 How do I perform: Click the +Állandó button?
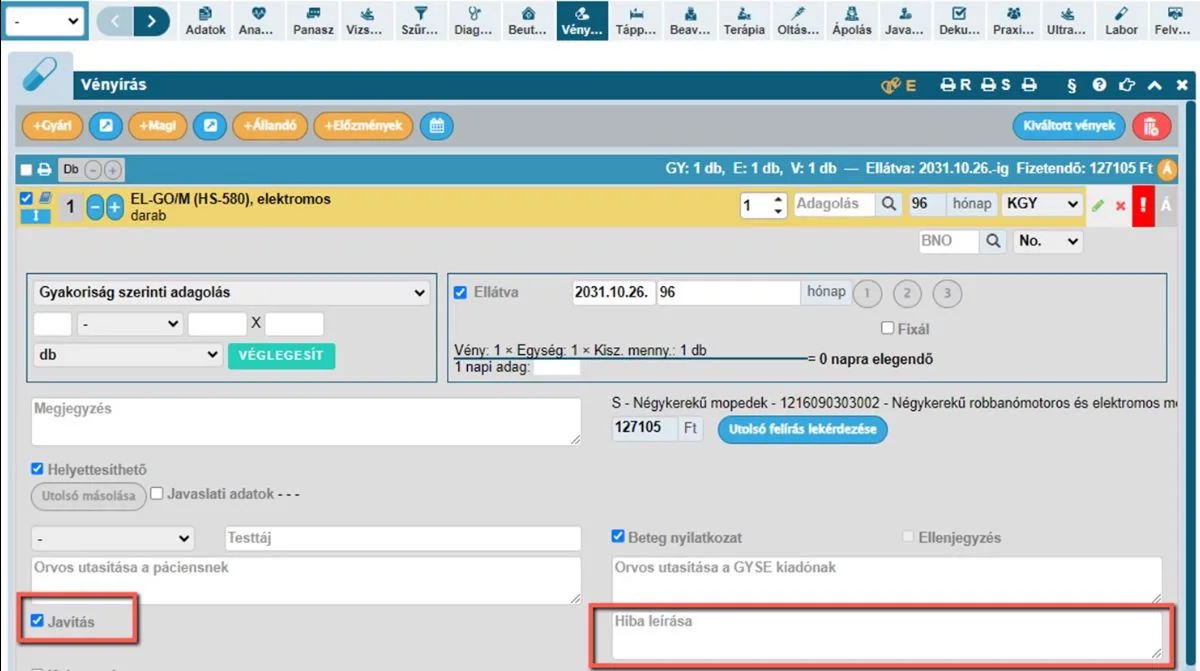click(x=270, y=126)
